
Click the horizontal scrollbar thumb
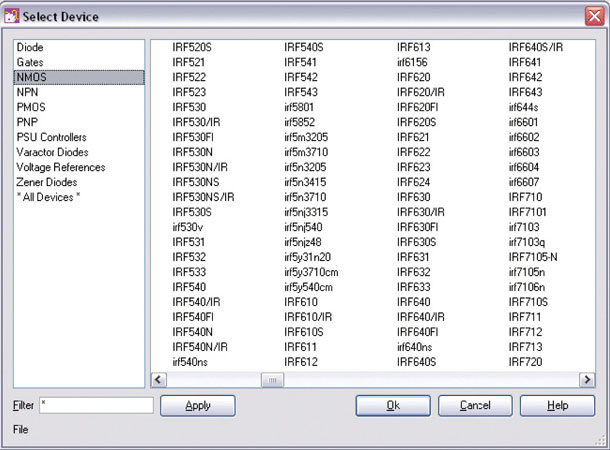pos(272,380)
